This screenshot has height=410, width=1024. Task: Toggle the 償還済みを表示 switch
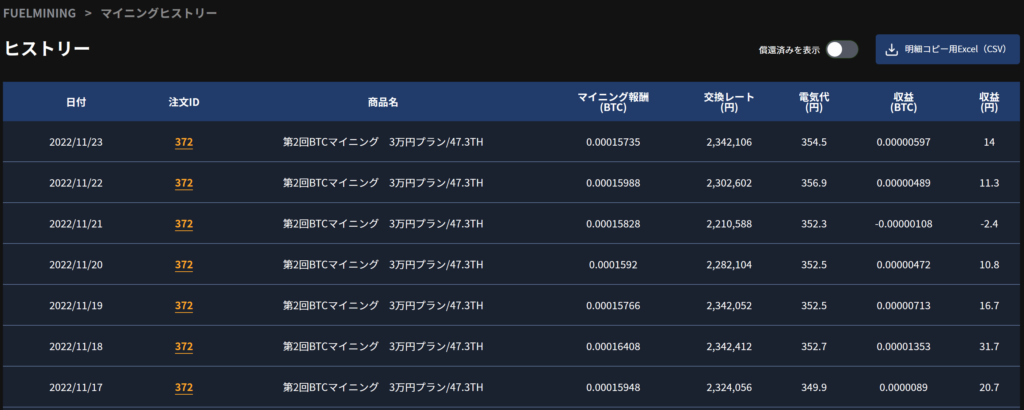pyautogui.click(x=841, y=49)
